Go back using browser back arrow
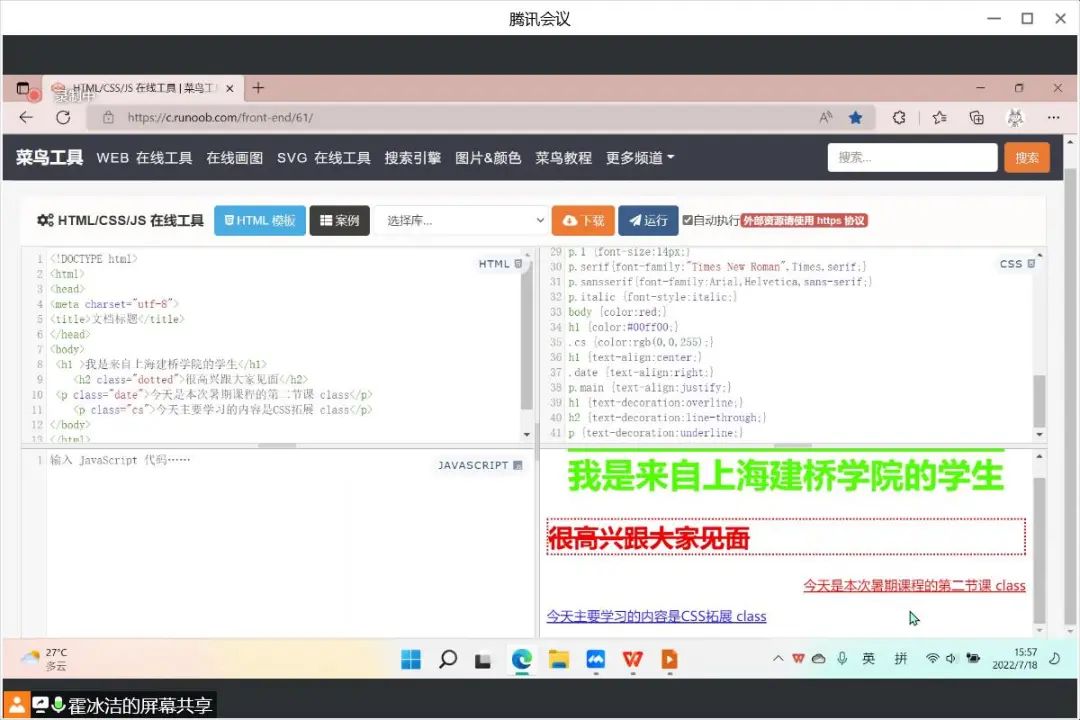The image size is (1080, 720). click(x=26, y=117)
